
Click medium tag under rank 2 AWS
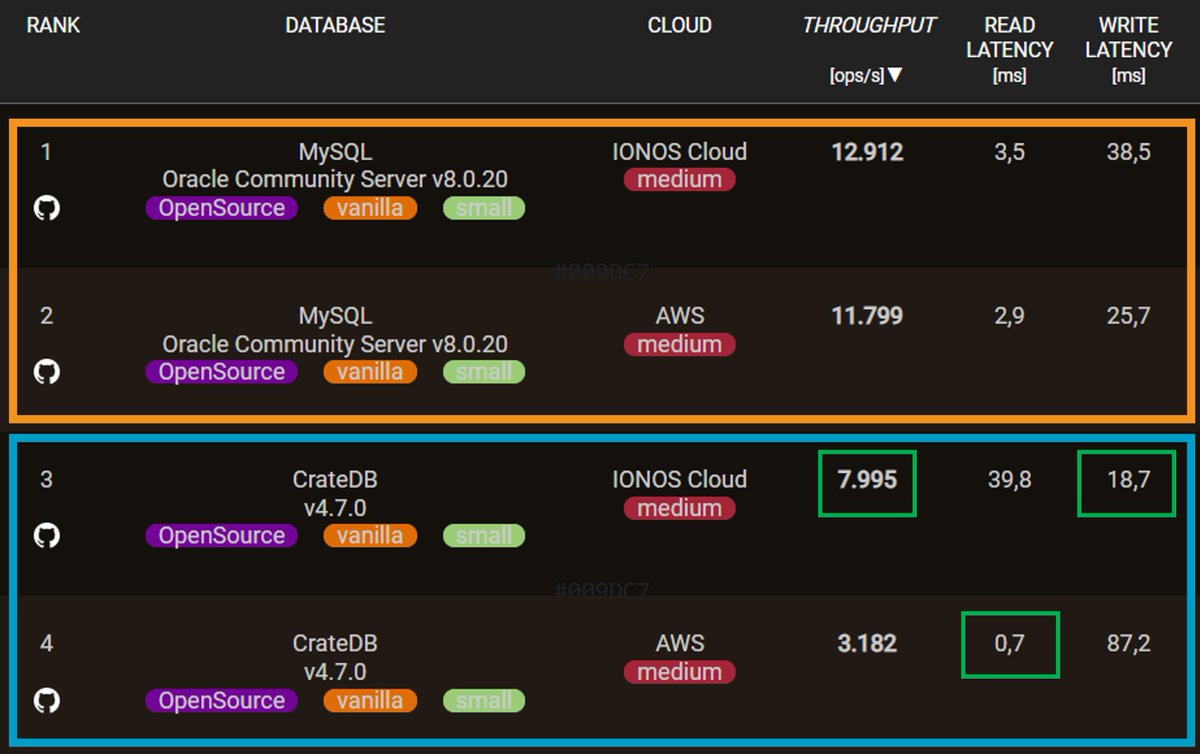click(680, 344)
